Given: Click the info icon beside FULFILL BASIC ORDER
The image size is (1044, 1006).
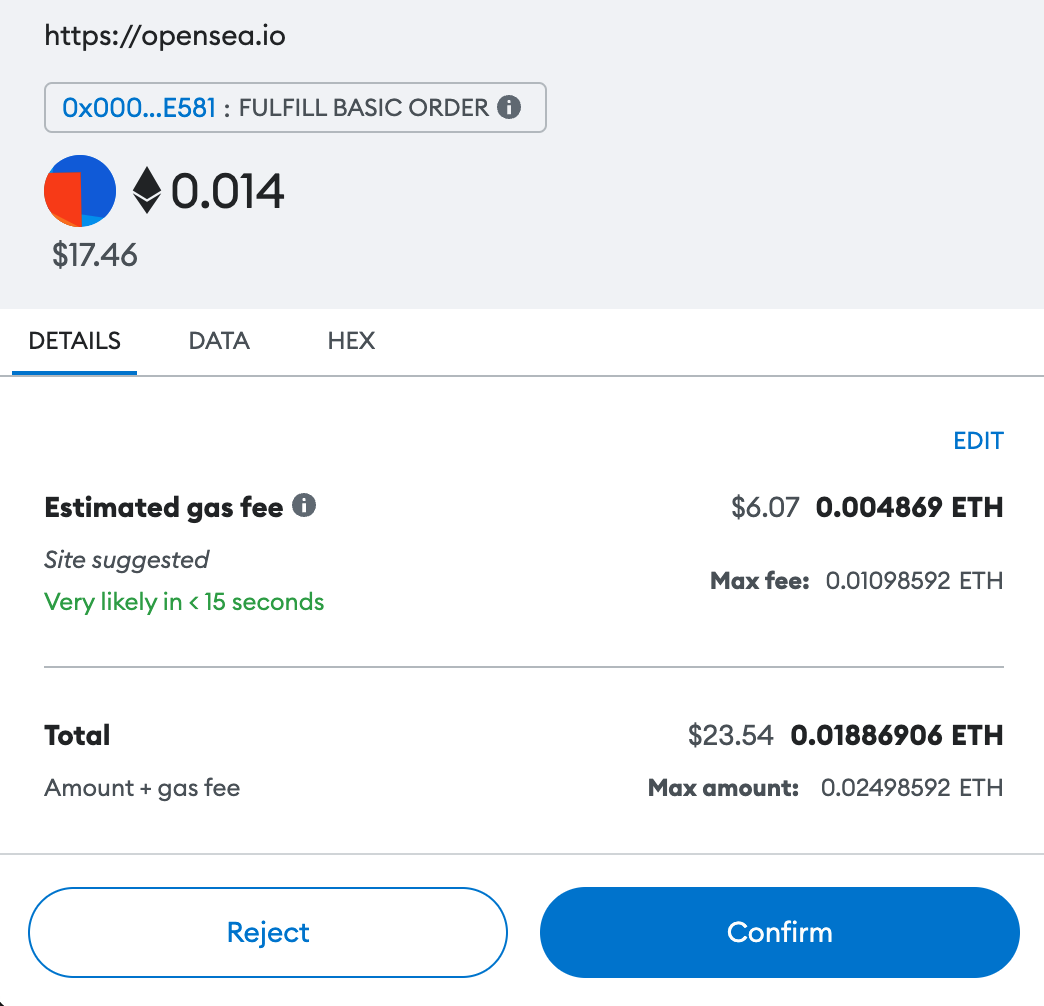Looking at the screenshot, I should coord(509,107).
